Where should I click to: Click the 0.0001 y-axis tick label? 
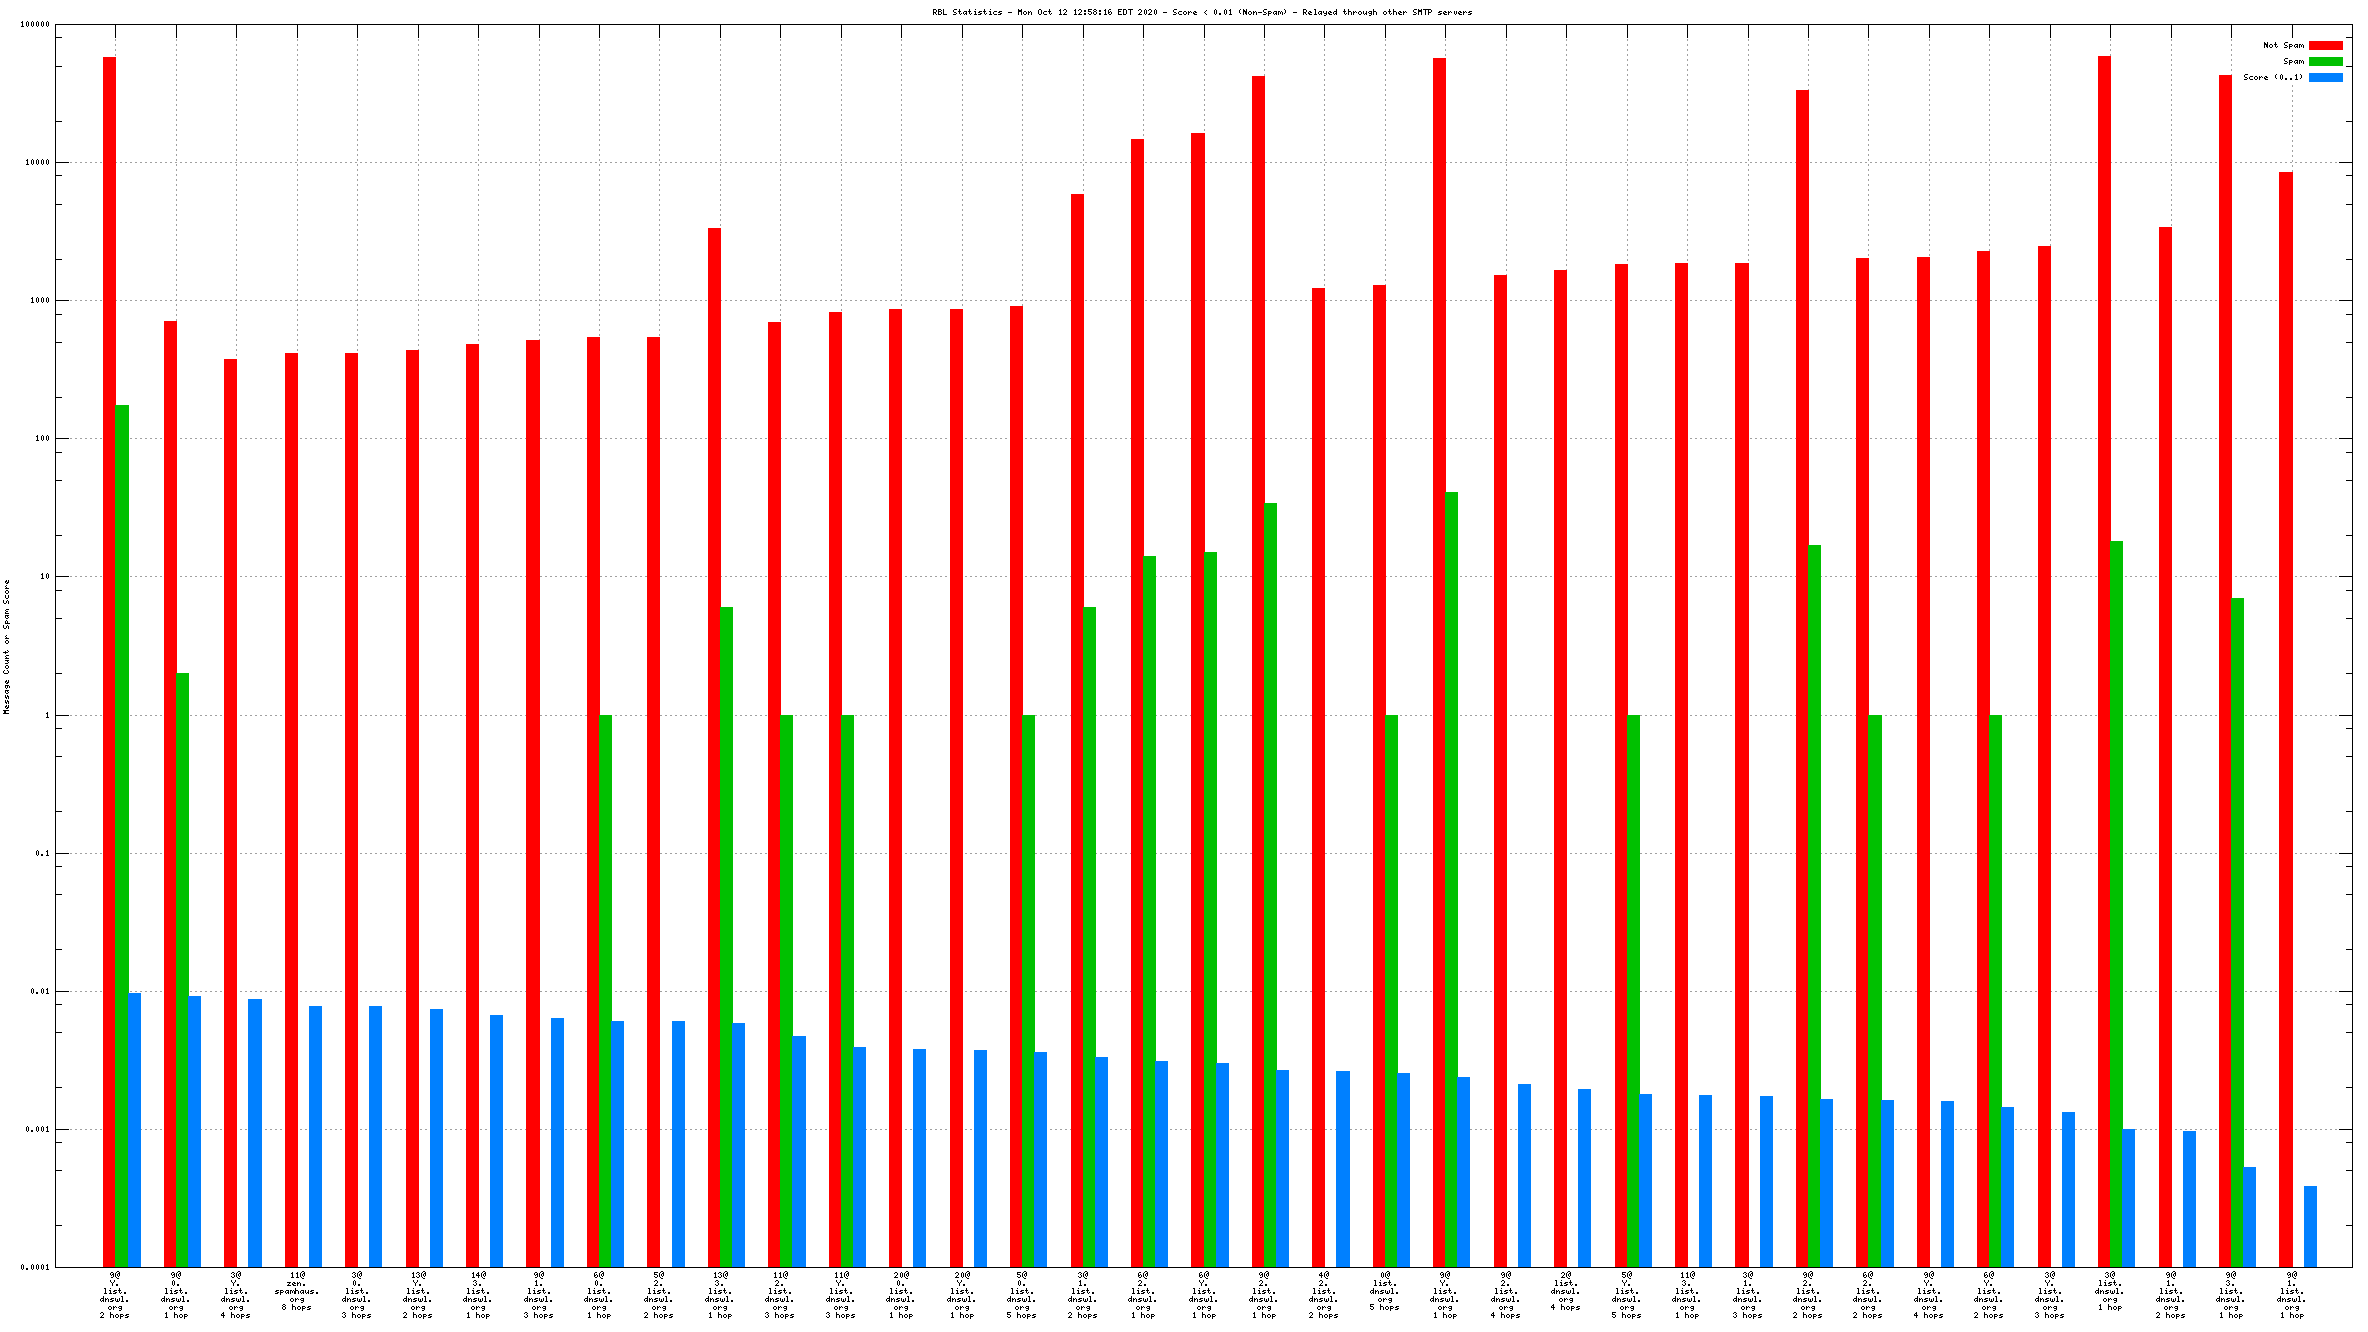pyautogui.click(x=37, y=1267)
